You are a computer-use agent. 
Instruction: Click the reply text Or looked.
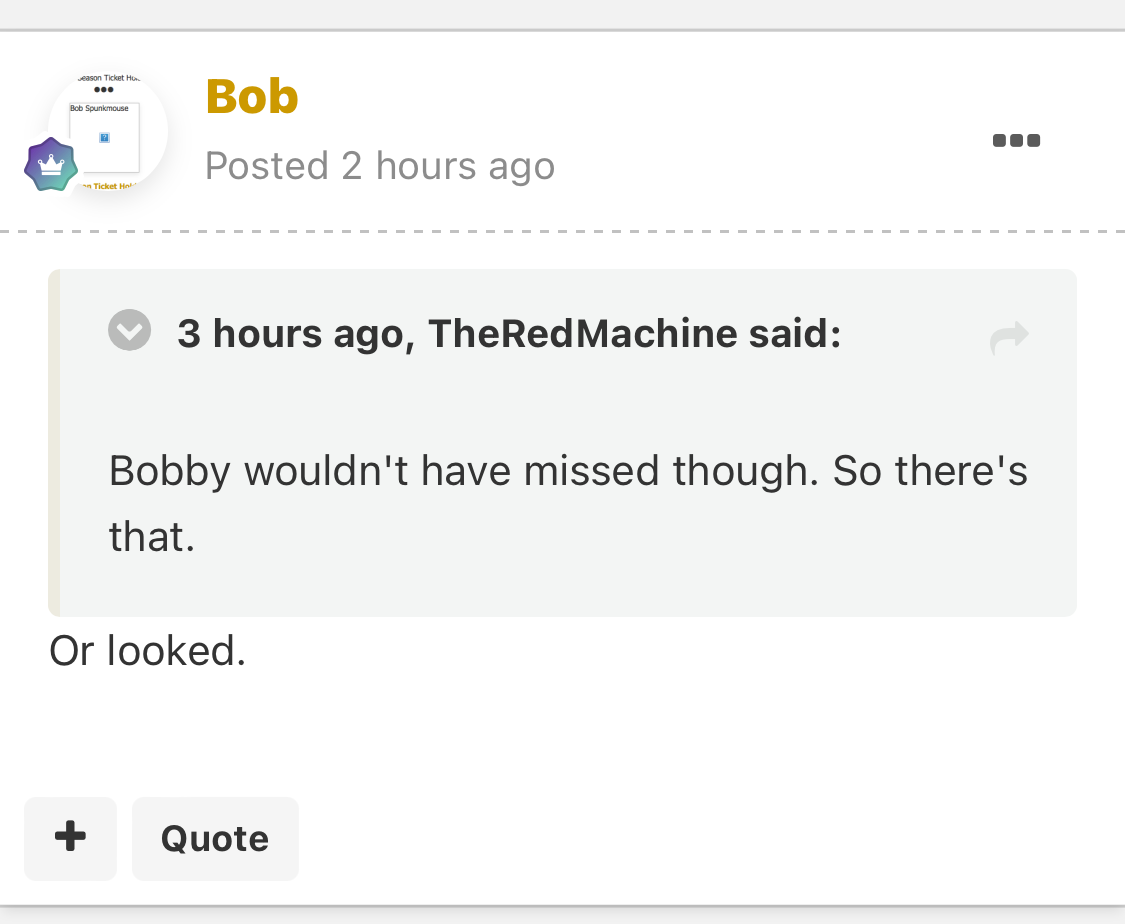click(x=148, y=651)
